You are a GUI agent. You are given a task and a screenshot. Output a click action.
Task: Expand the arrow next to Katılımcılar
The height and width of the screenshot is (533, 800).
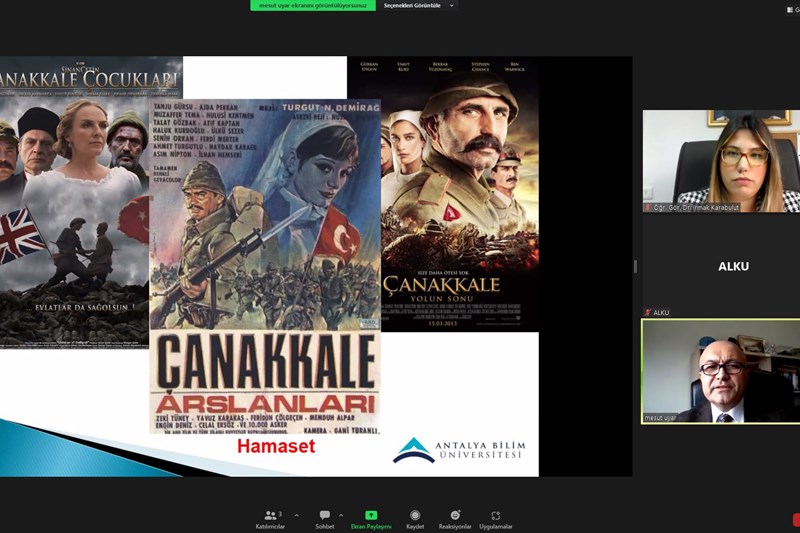pyautogui.click(x=297, y=515)
